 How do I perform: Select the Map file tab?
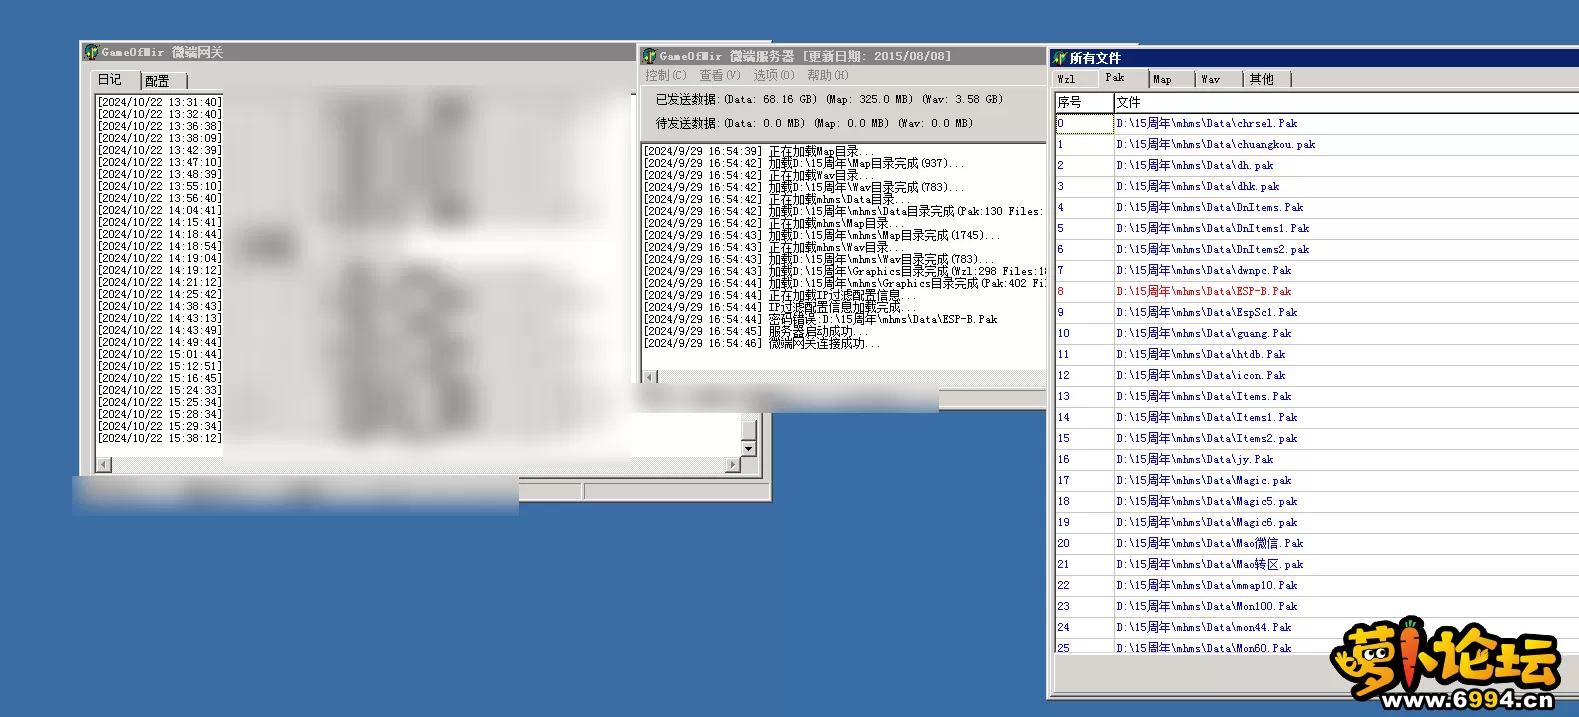1162,79
